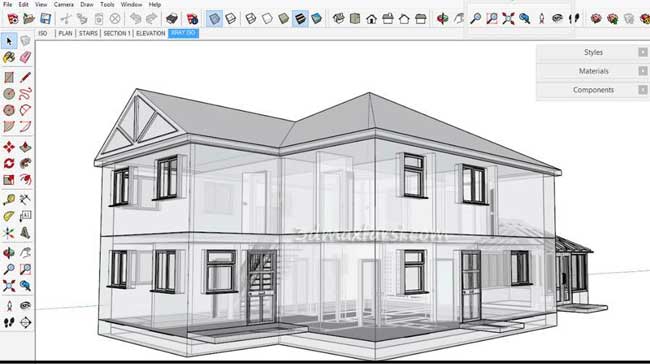Open the Draw menu

pos(87,5)
